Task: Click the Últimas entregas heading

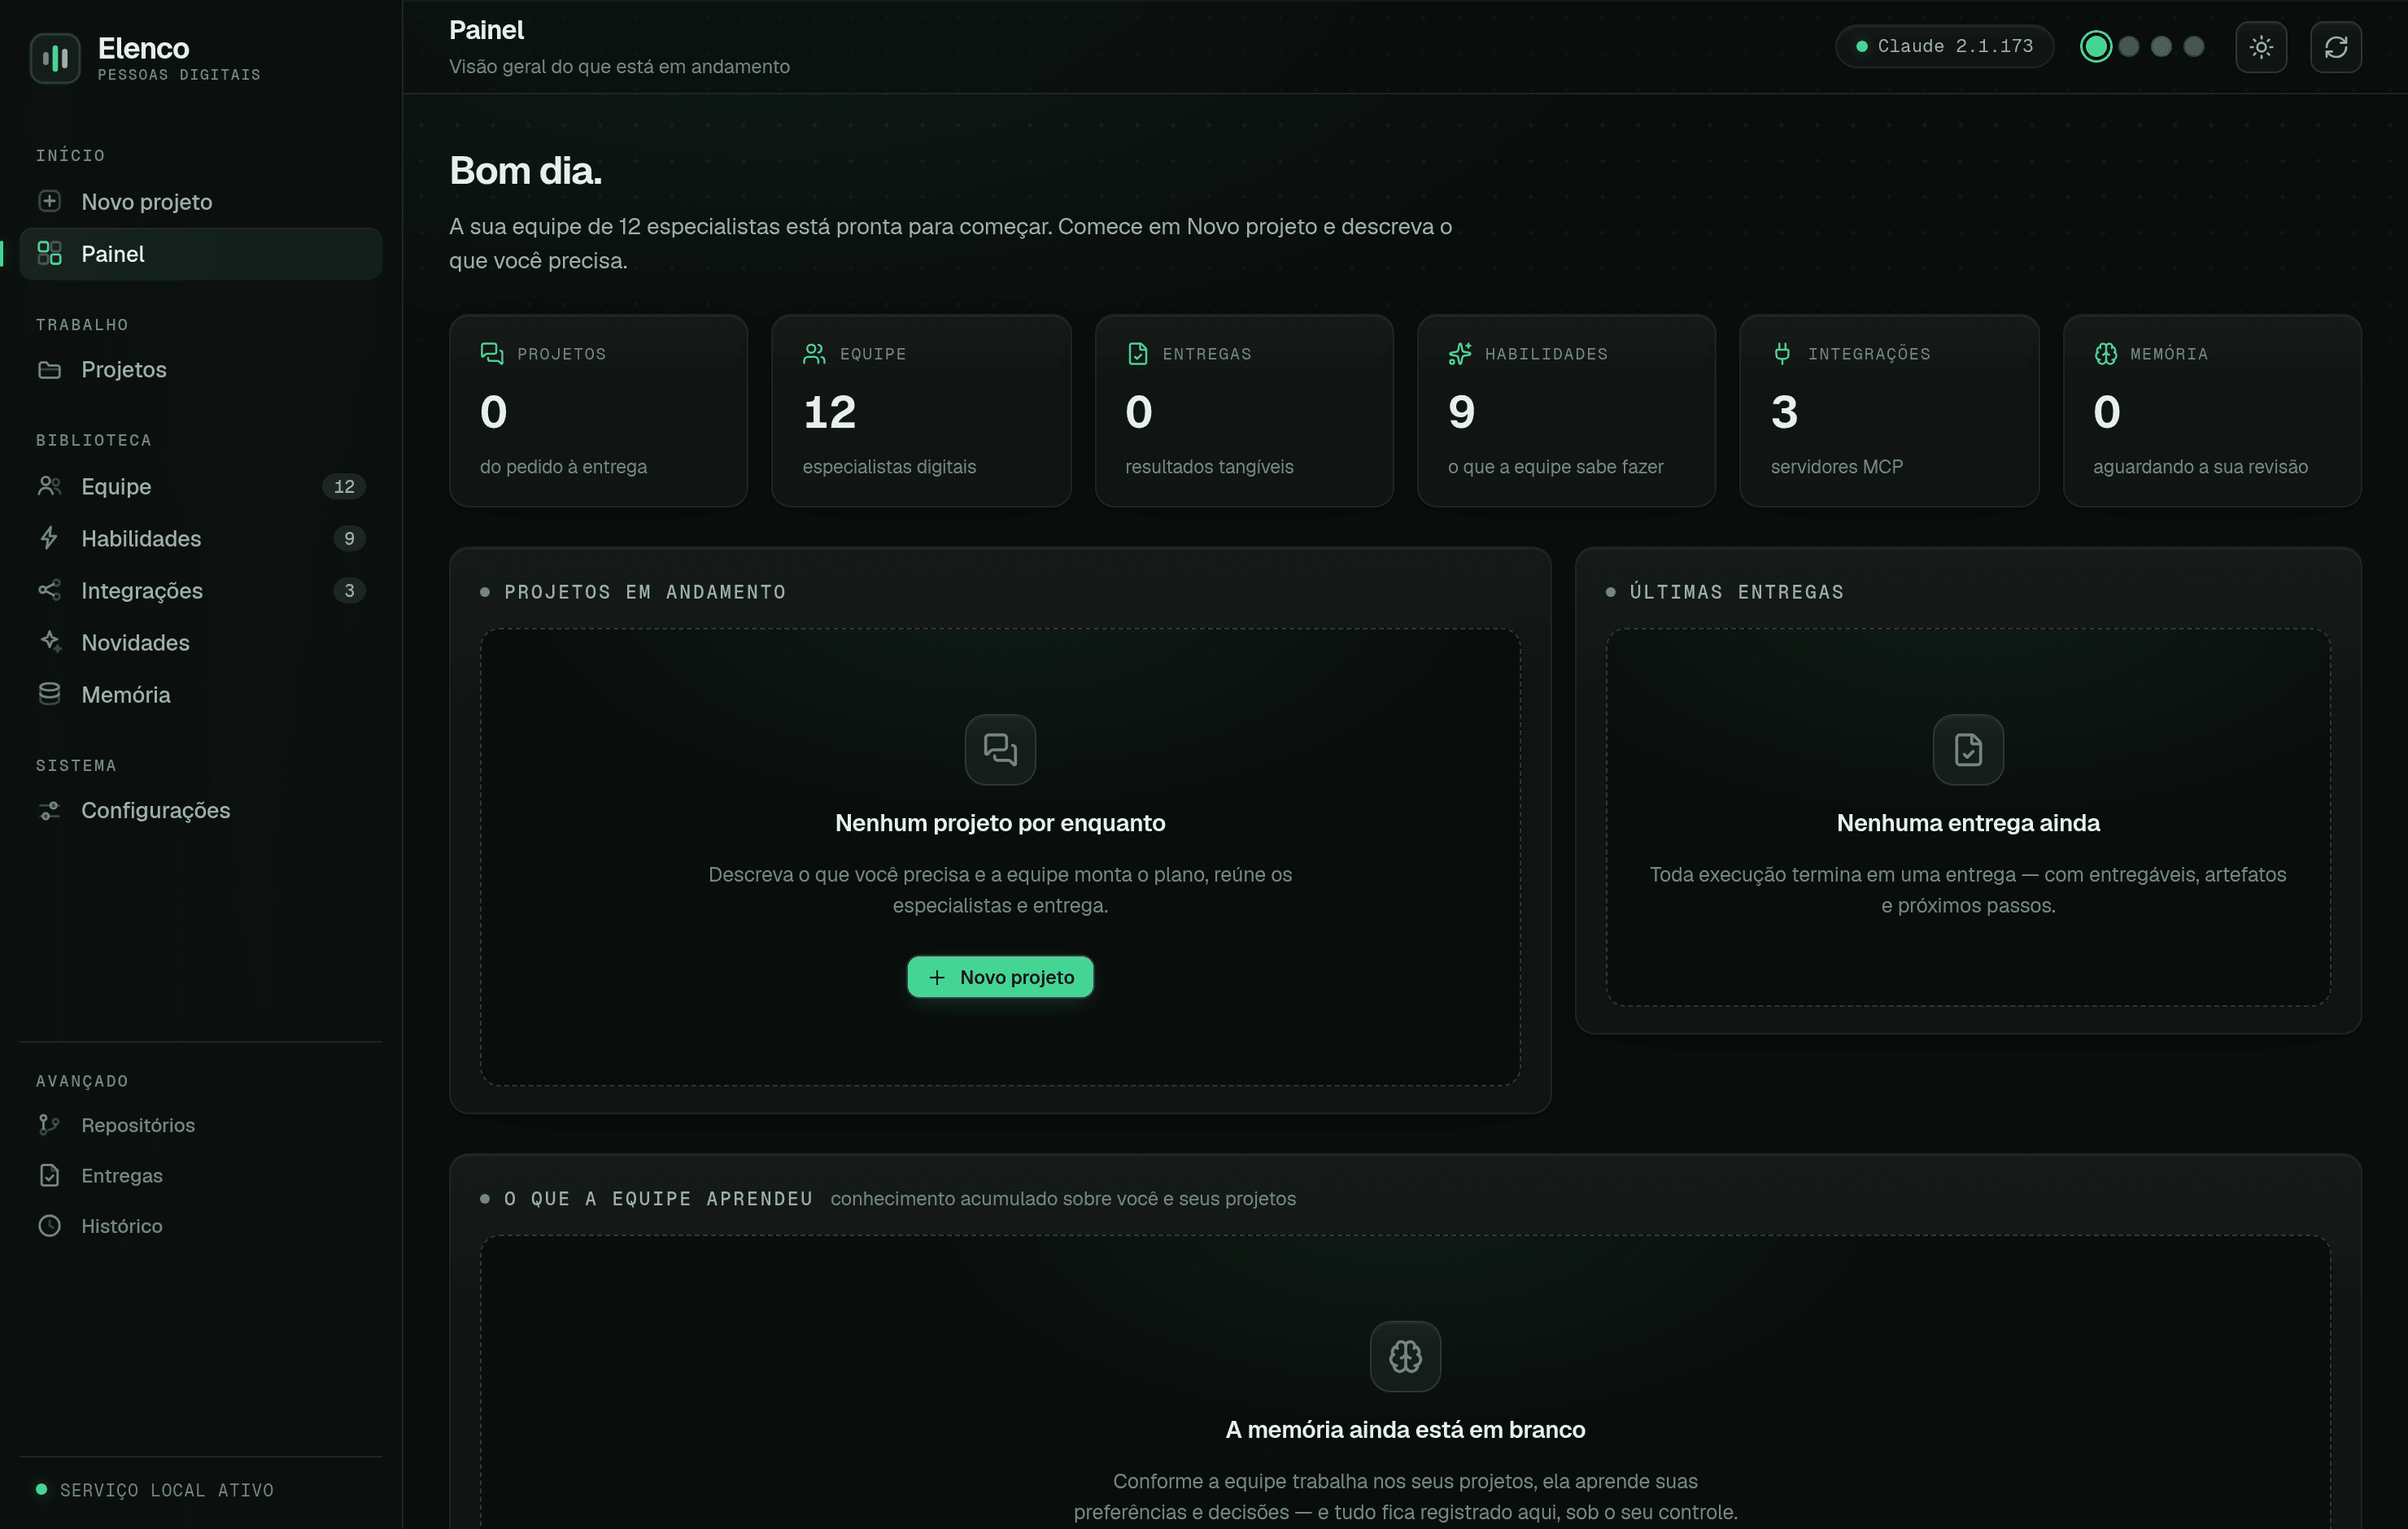Action: (1737, 592)
